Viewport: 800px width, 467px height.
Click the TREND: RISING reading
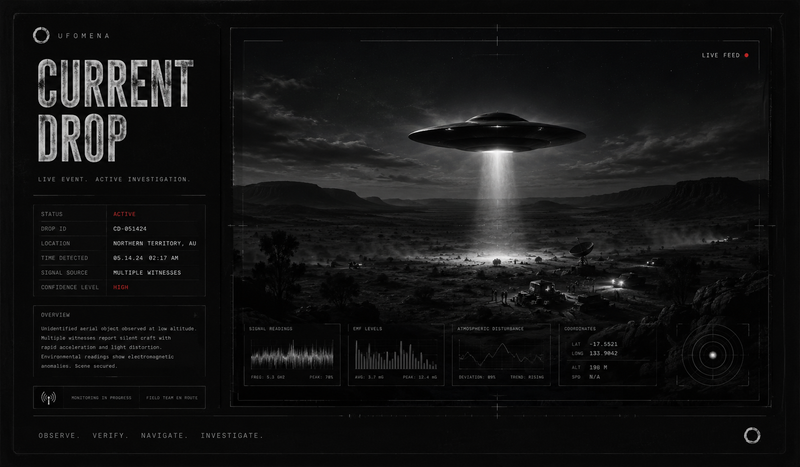pos(527,377)
